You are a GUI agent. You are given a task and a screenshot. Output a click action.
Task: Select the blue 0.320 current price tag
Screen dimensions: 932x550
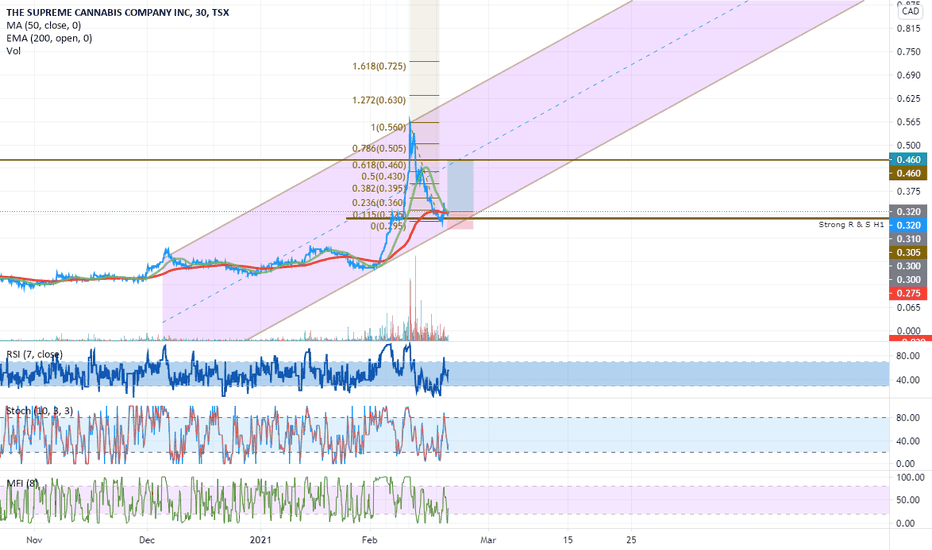[908, 225]
